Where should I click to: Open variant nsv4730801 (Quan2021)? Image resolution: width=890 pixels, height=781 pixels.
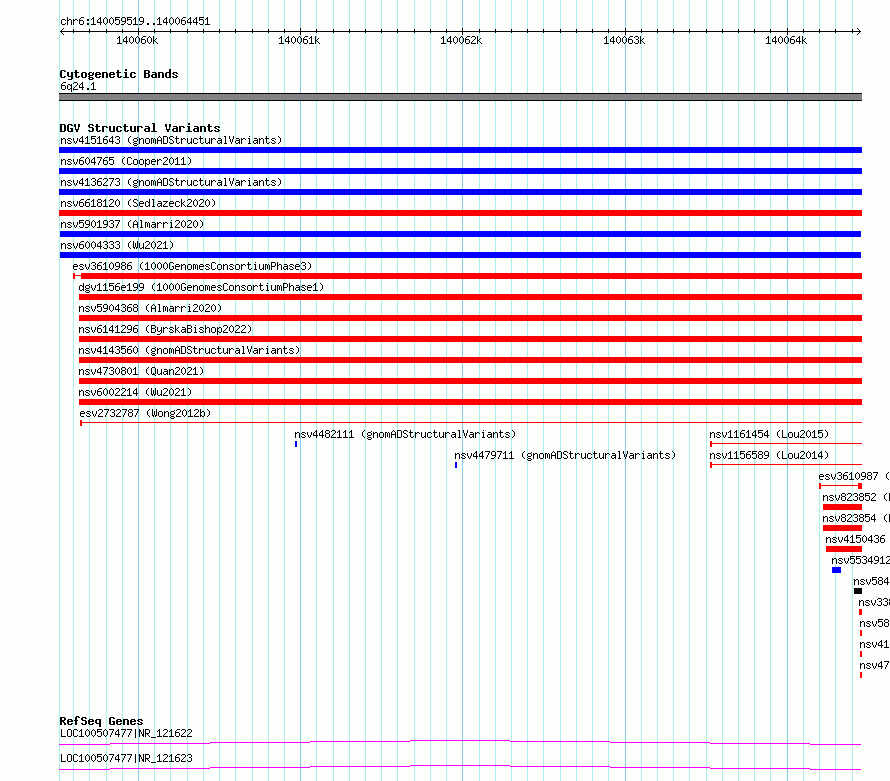470,381
